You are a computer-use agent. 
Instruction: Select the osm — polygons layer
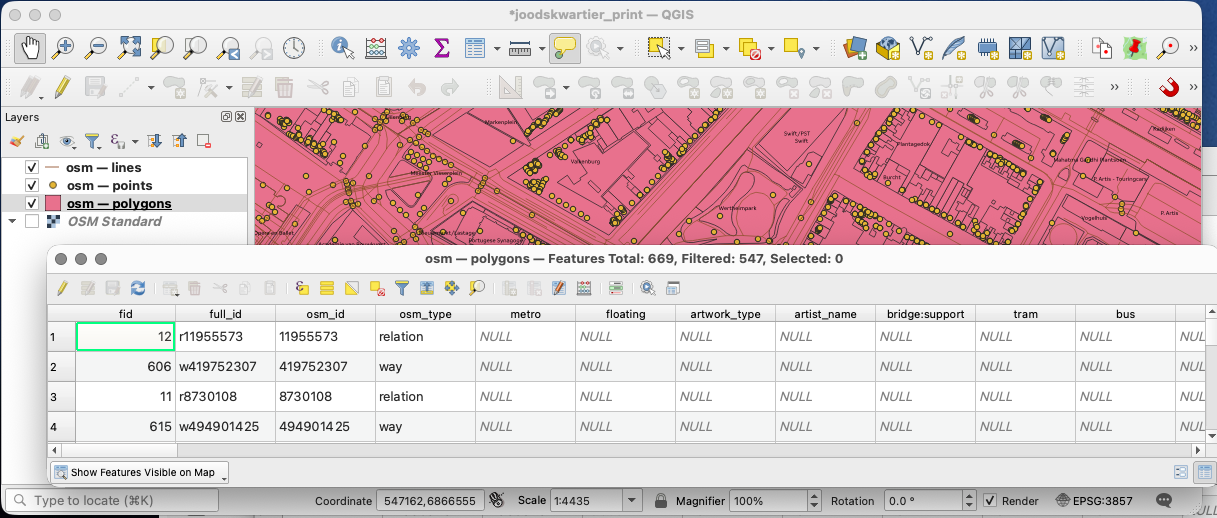(118, 203)
